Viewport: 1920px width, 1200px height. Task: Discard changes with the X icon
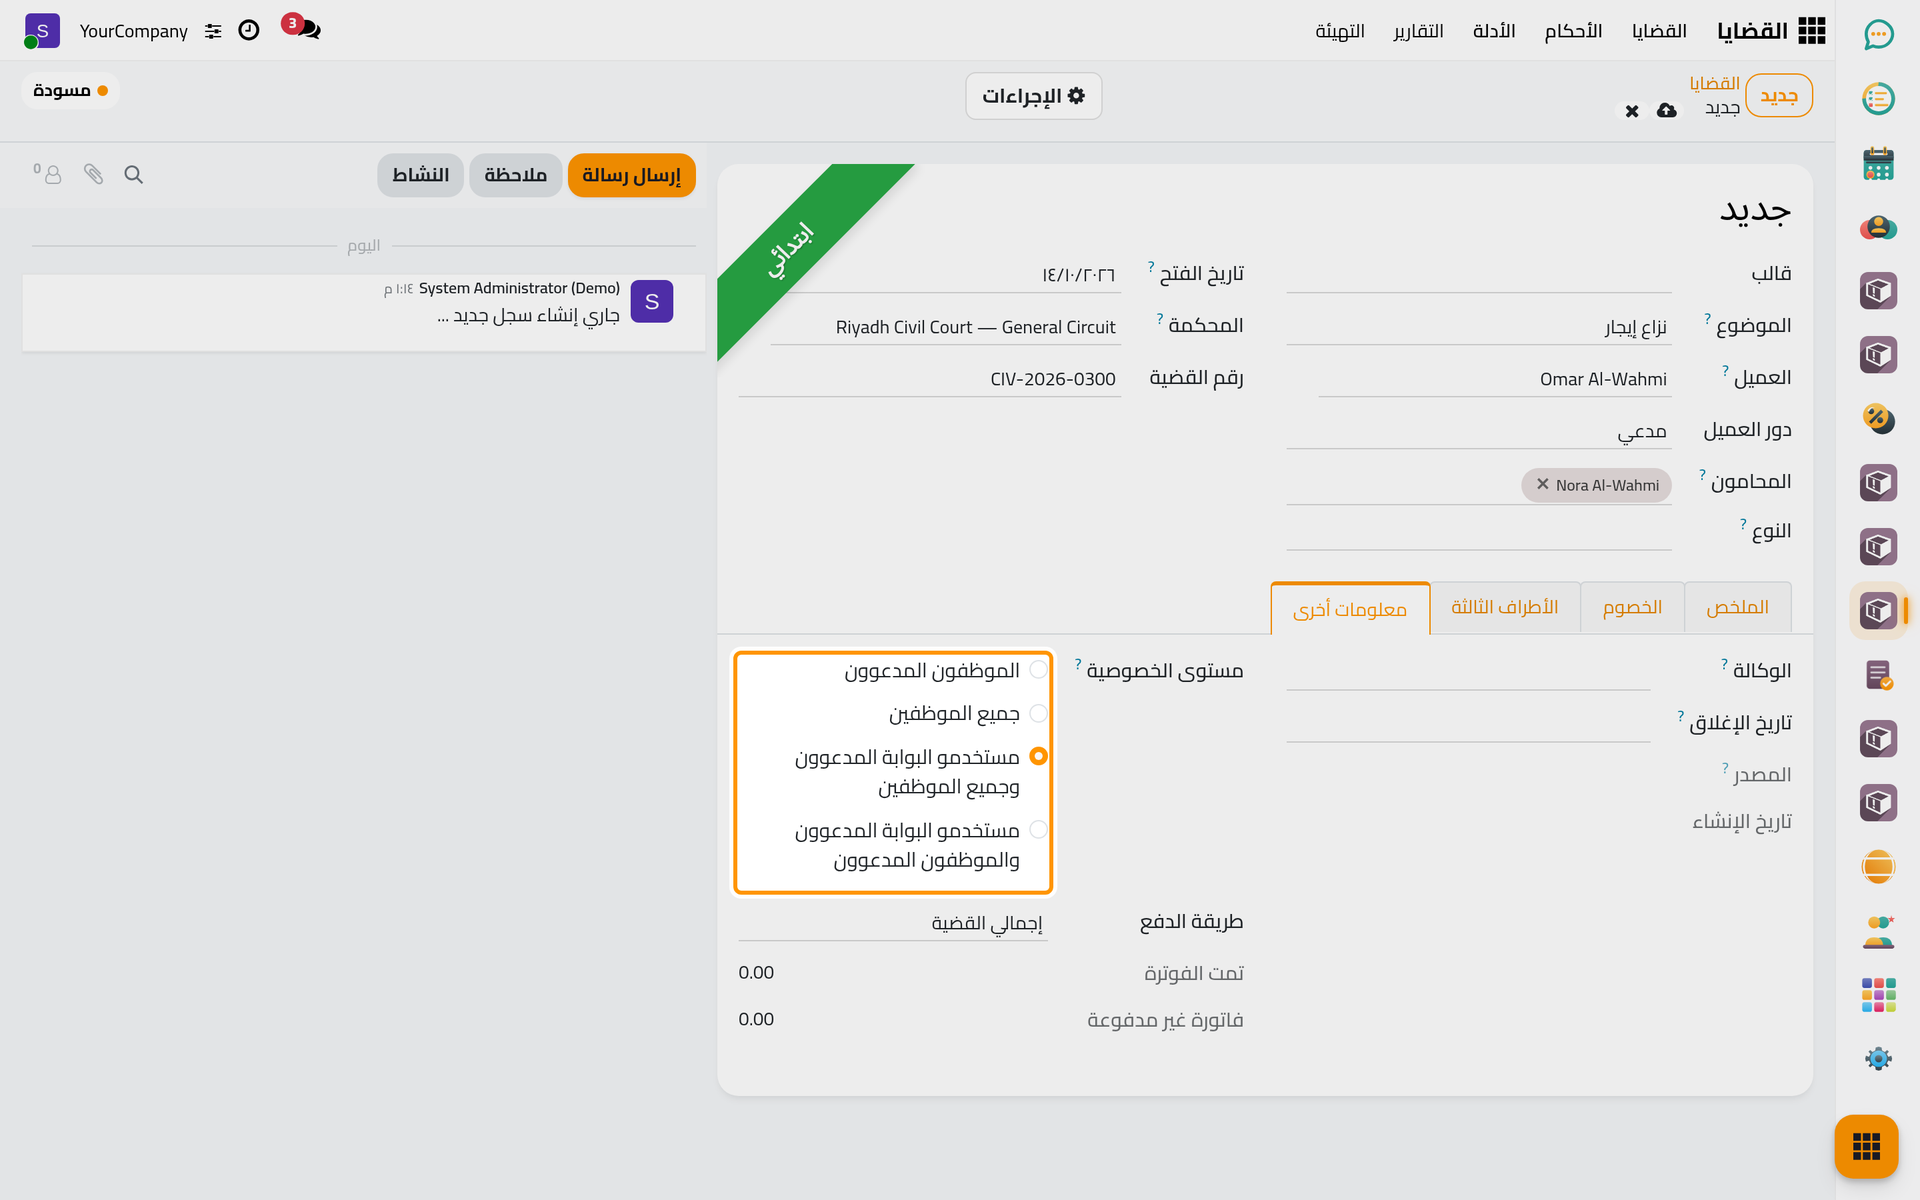(x=1632, y=111)
